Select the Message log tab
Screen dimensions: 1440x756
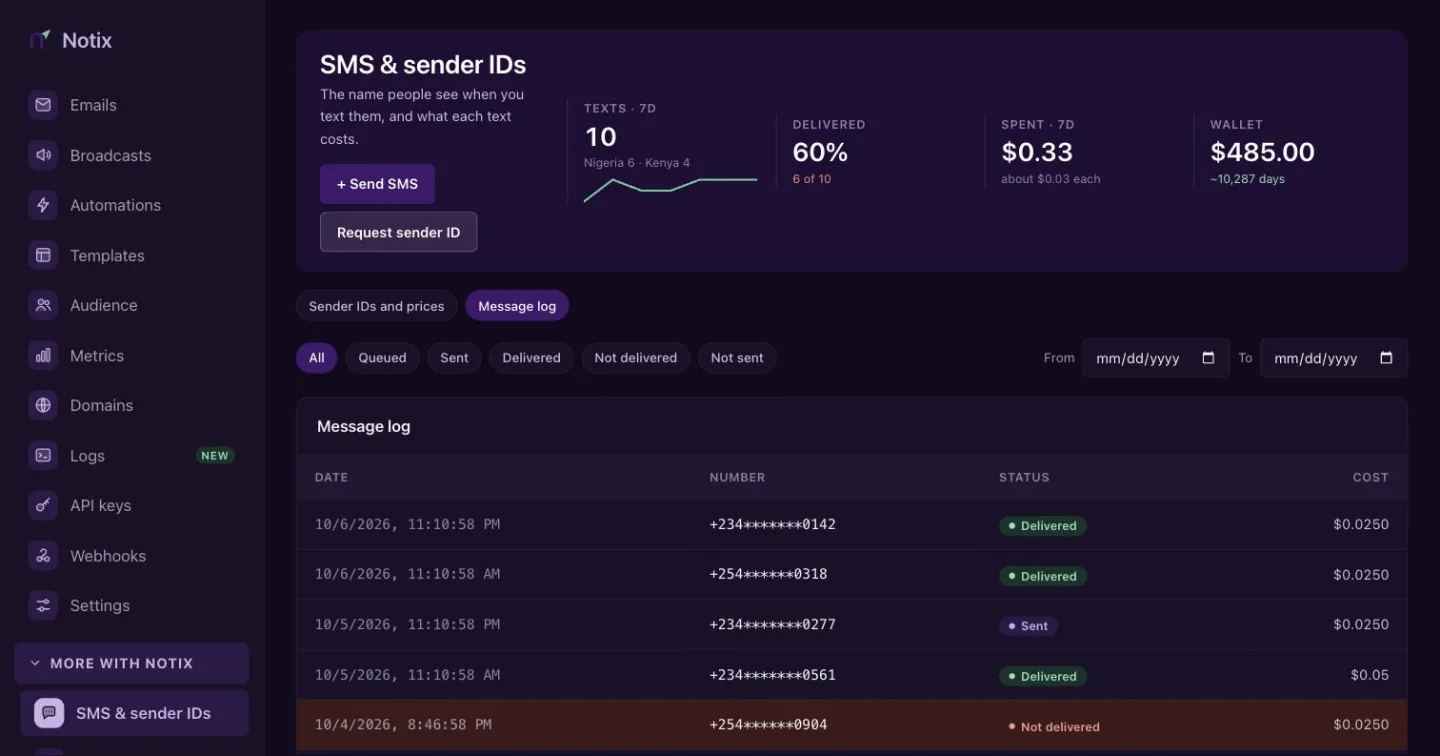click(517, 306)
